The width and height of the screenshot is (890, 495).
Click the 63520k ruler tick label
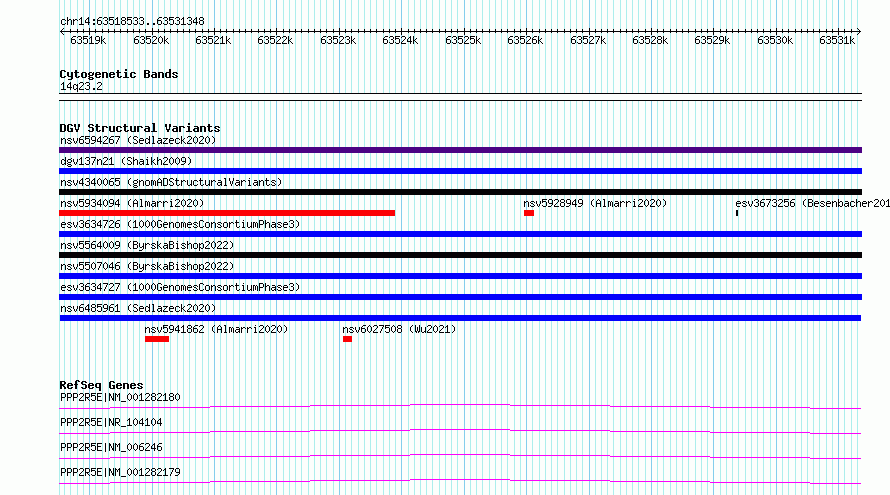tap(151, 40)
